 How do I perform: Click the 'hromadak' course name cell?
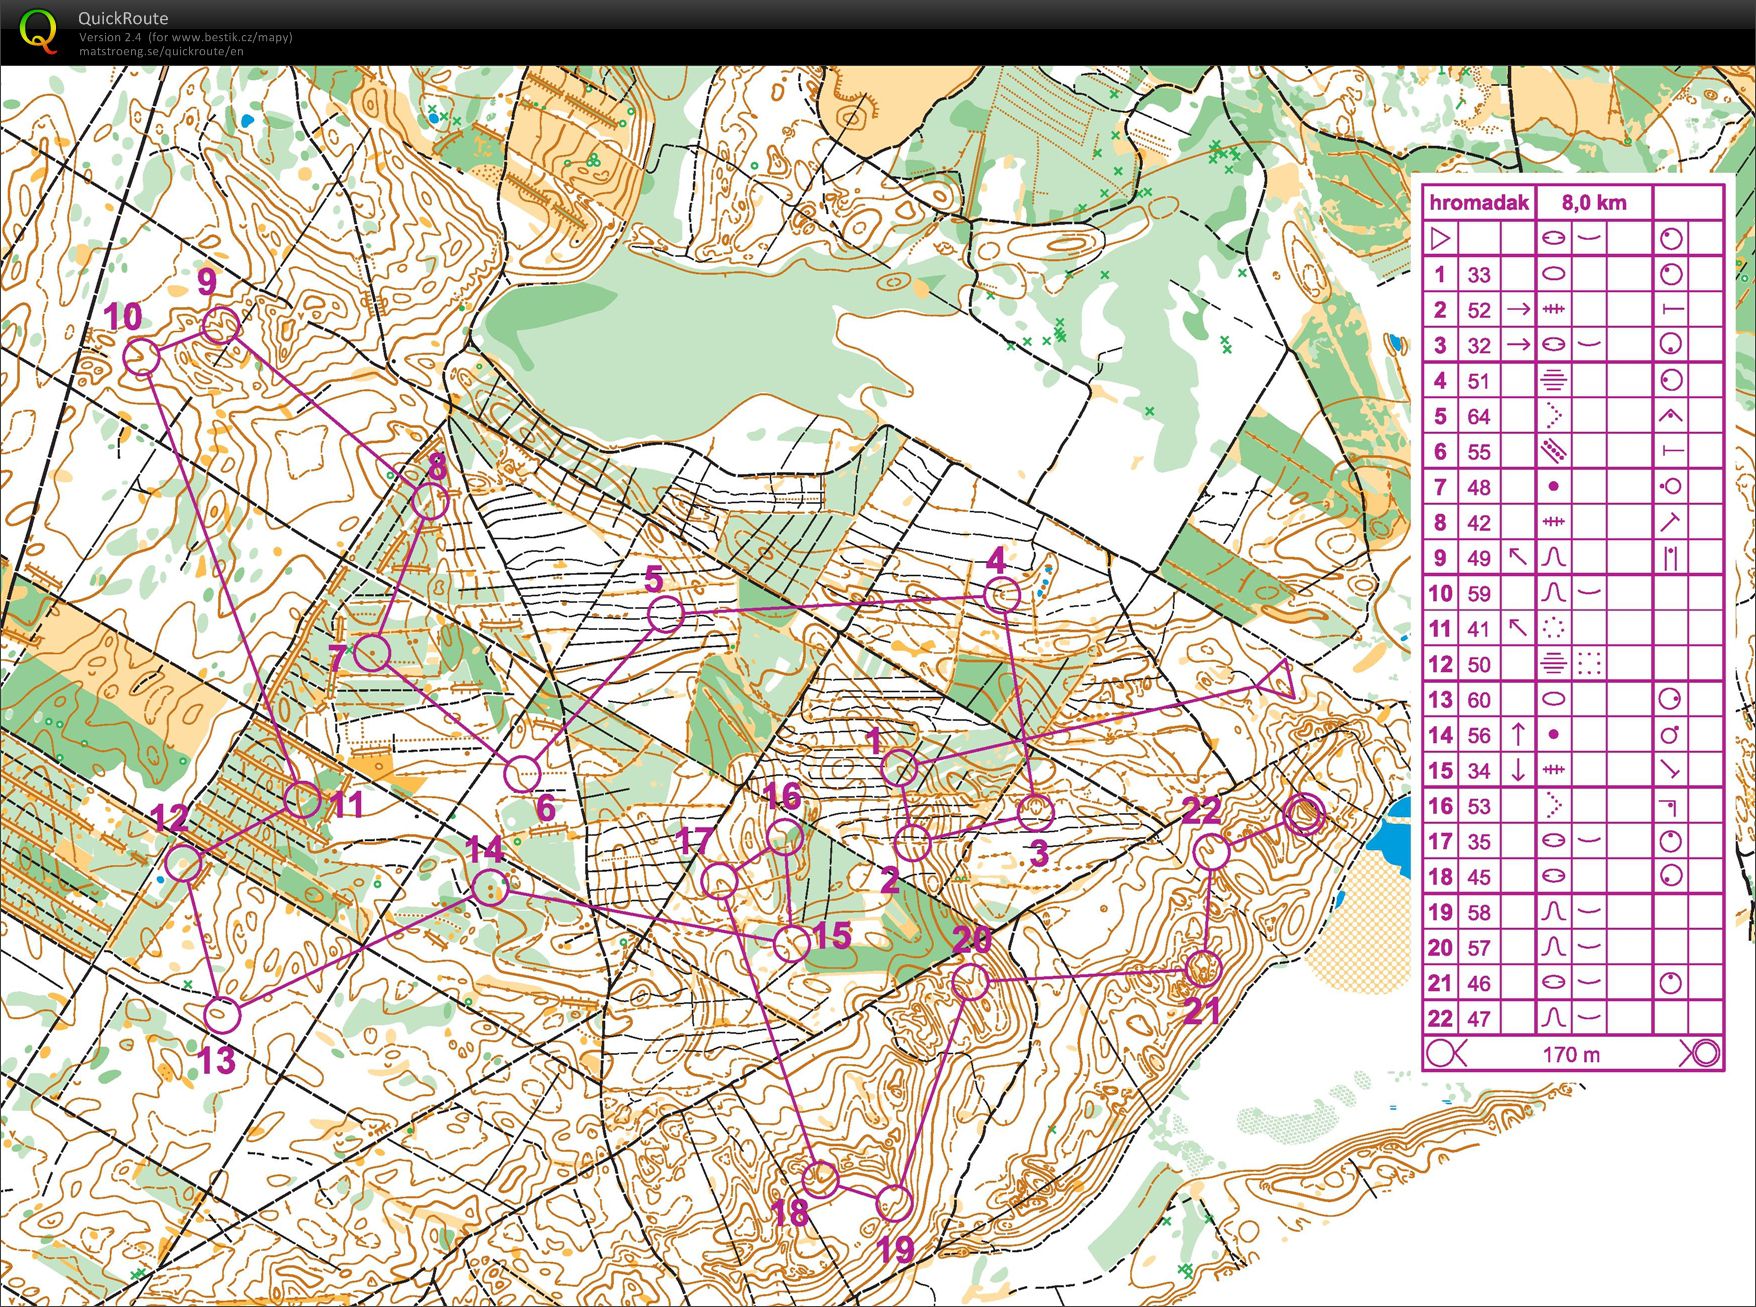click(1479, 203)
